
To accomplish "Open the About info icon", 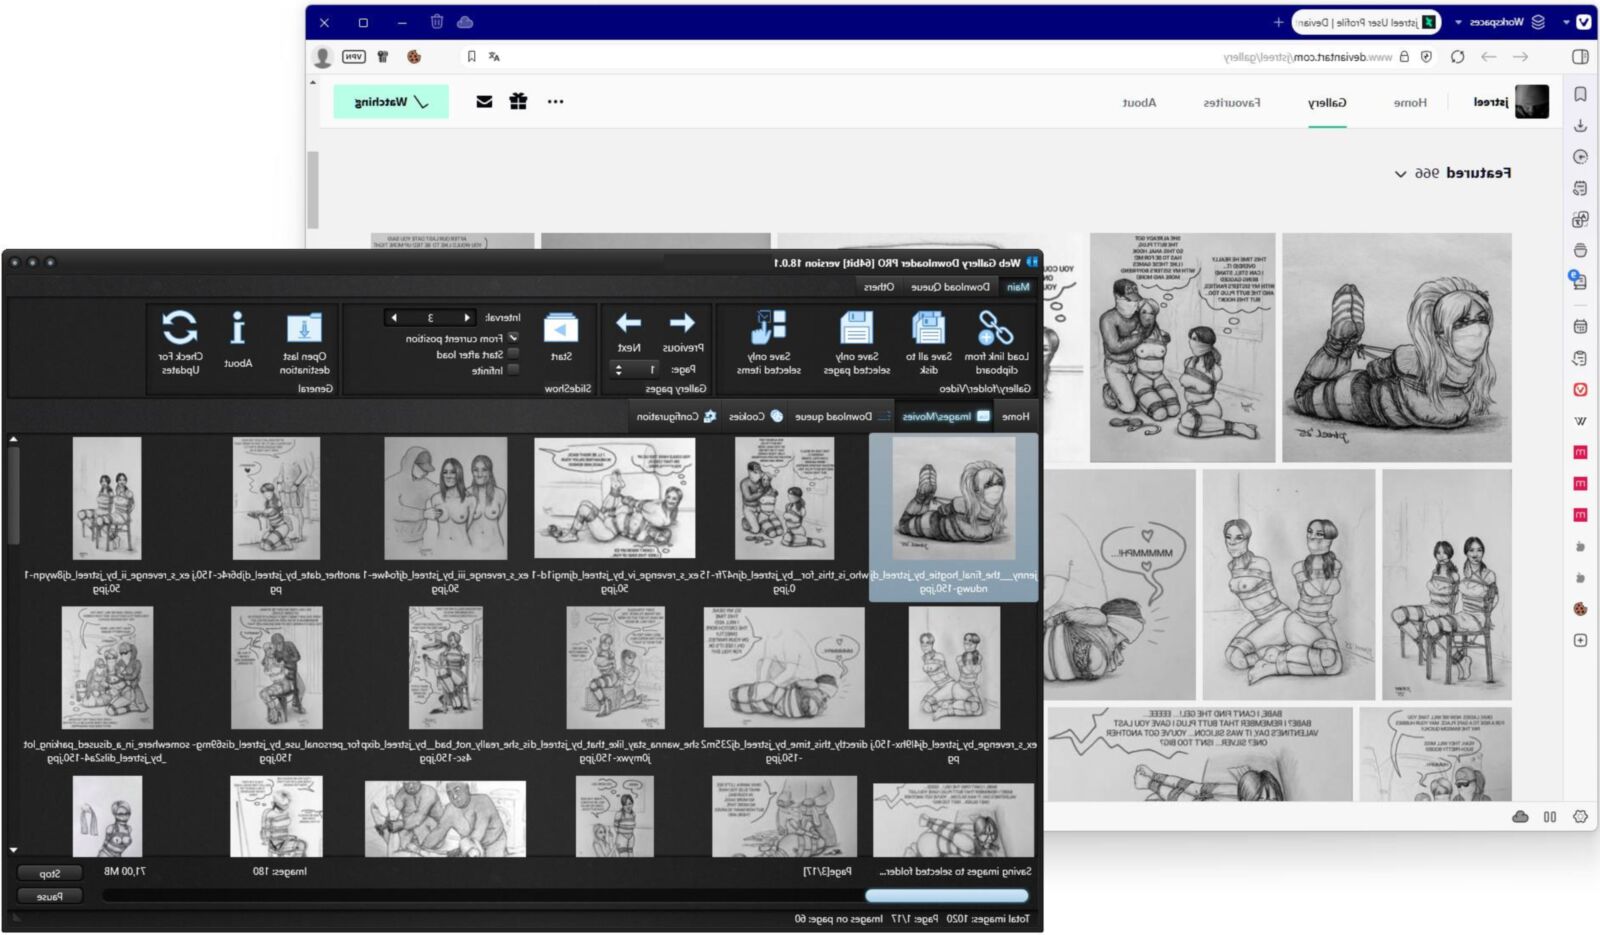I will [x=238, y=328].
